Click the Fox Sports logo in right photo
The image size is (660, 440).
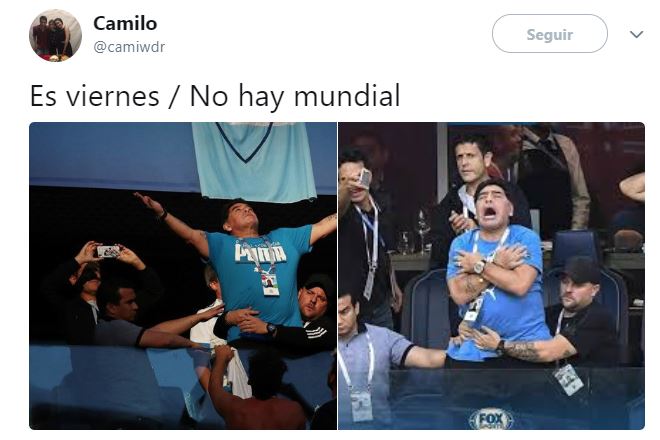[x=491, y=419]
